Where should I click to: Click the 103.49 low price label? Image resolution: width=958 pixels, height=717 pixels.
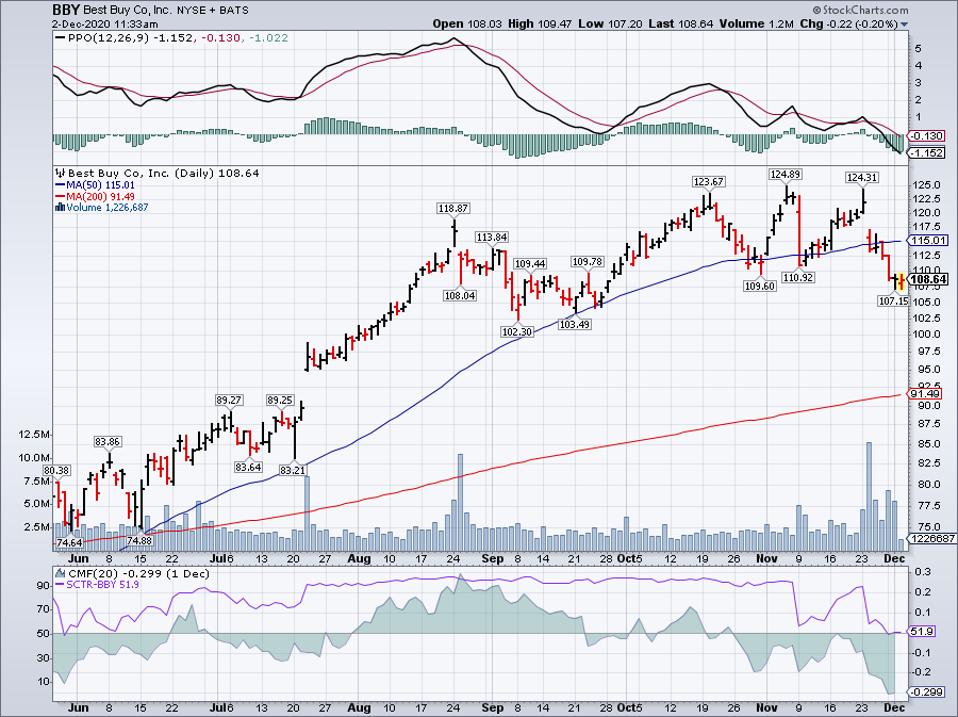[574, 324]
